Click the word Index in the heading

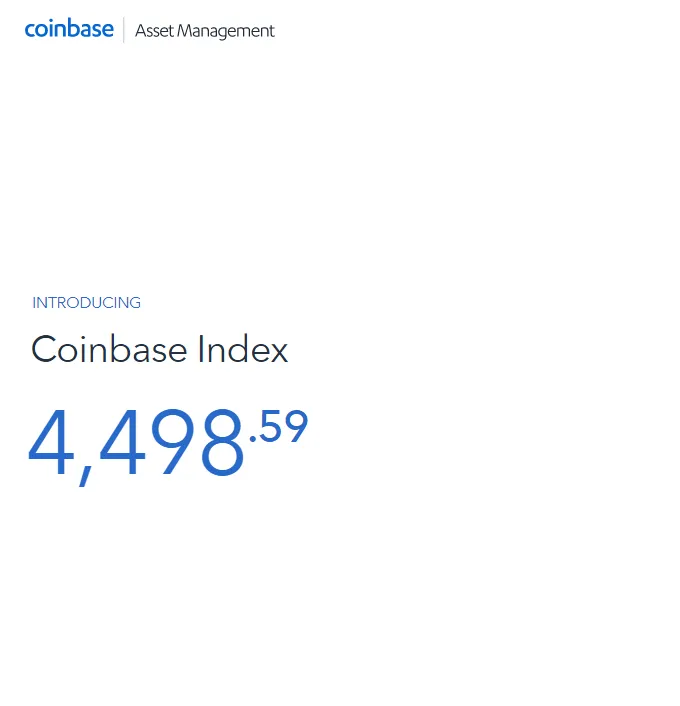(243, 349)
